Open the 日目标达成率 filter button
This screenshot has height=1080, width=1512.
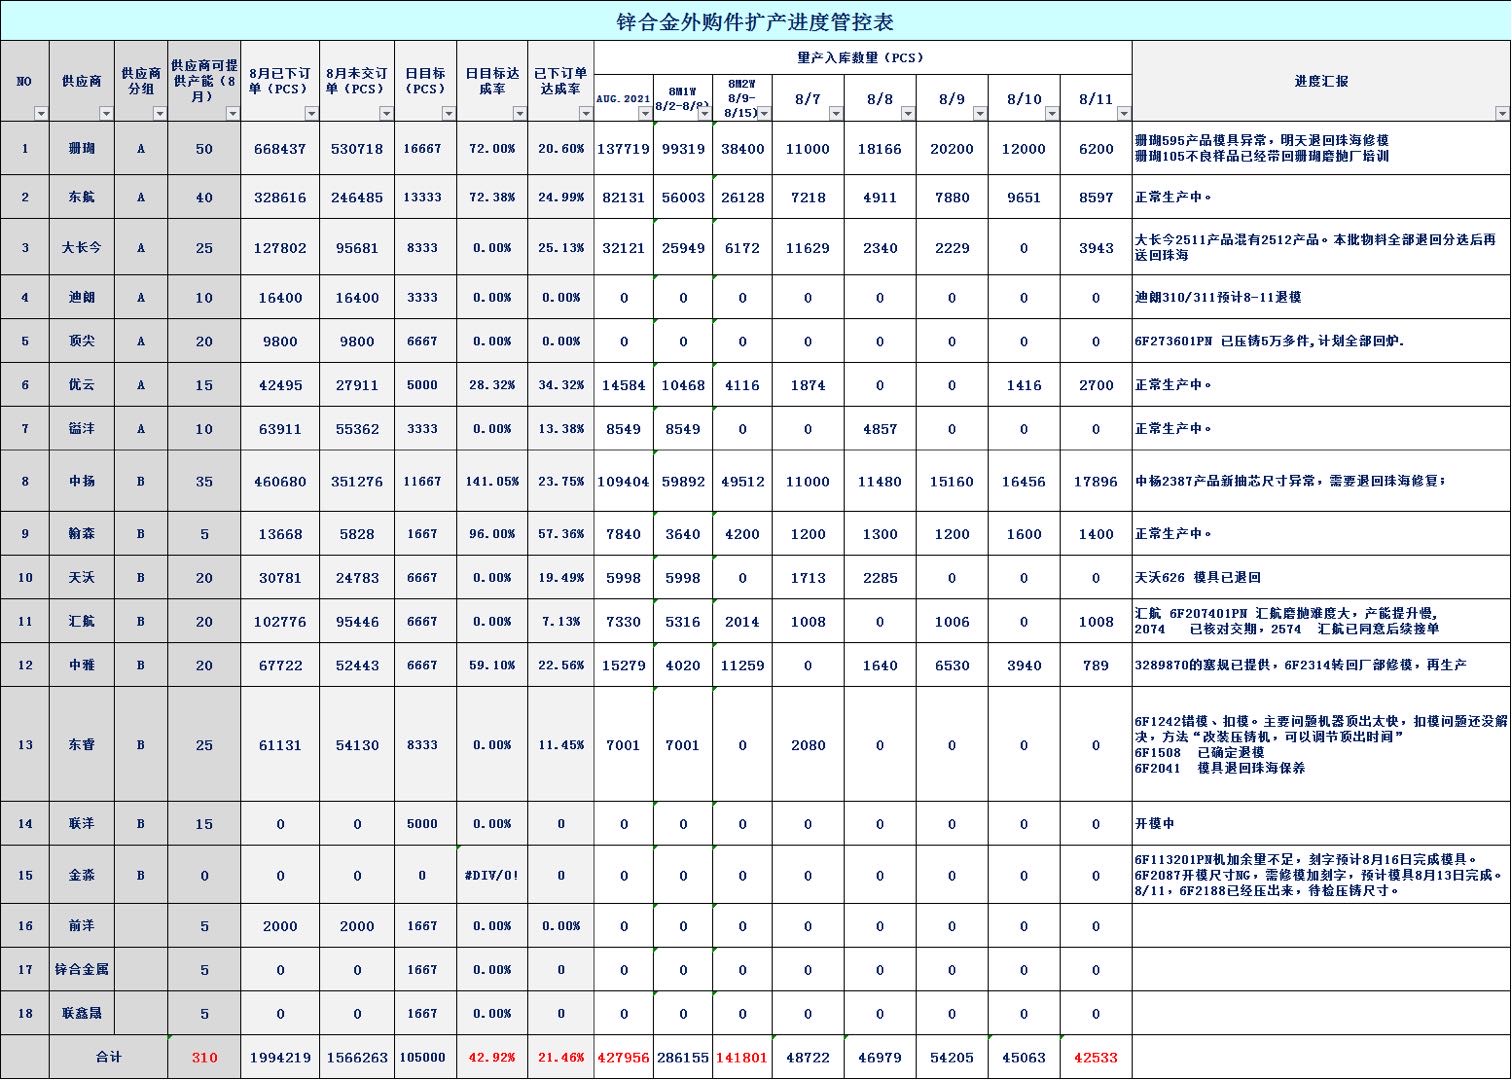519,114
